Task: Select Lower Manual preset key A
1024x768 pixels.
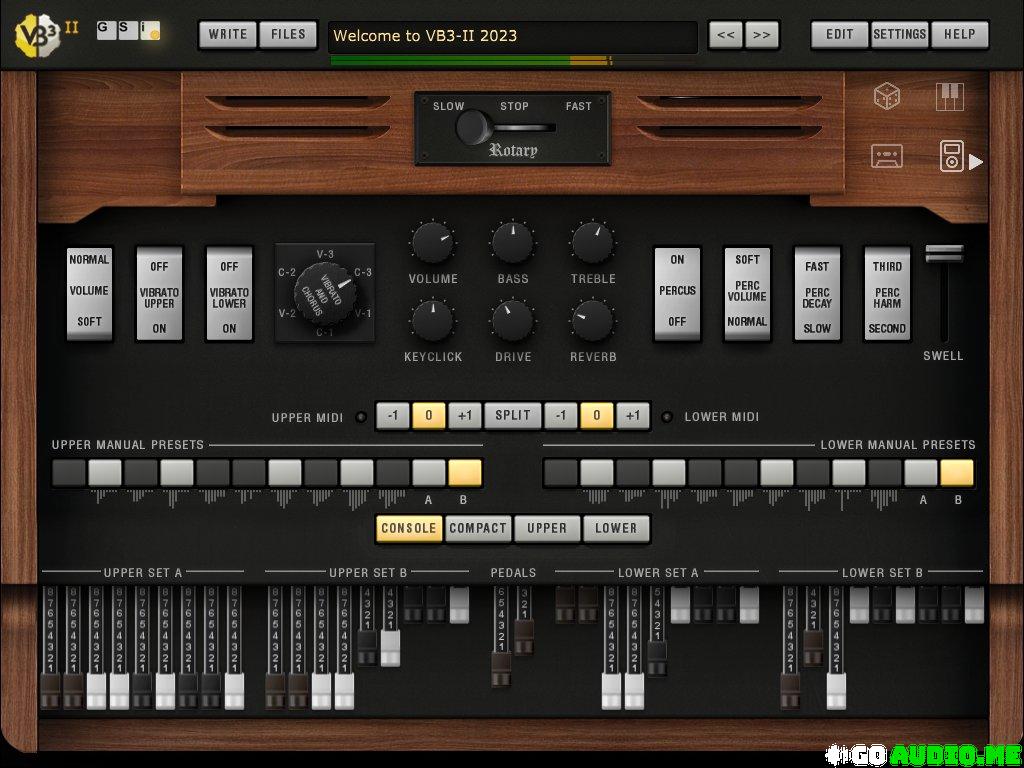Action: pyautogui.click(x=921, y=473)
